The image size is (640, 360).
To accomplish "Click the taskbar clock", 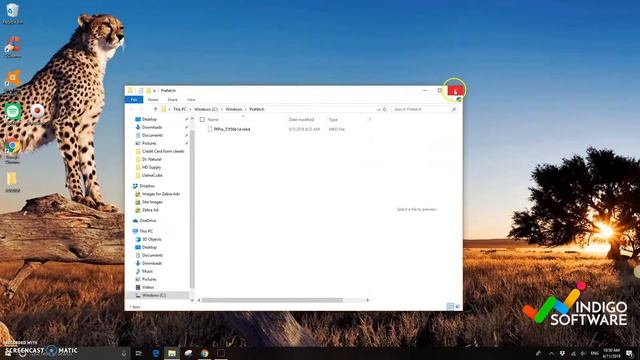I will coord(611,353).
